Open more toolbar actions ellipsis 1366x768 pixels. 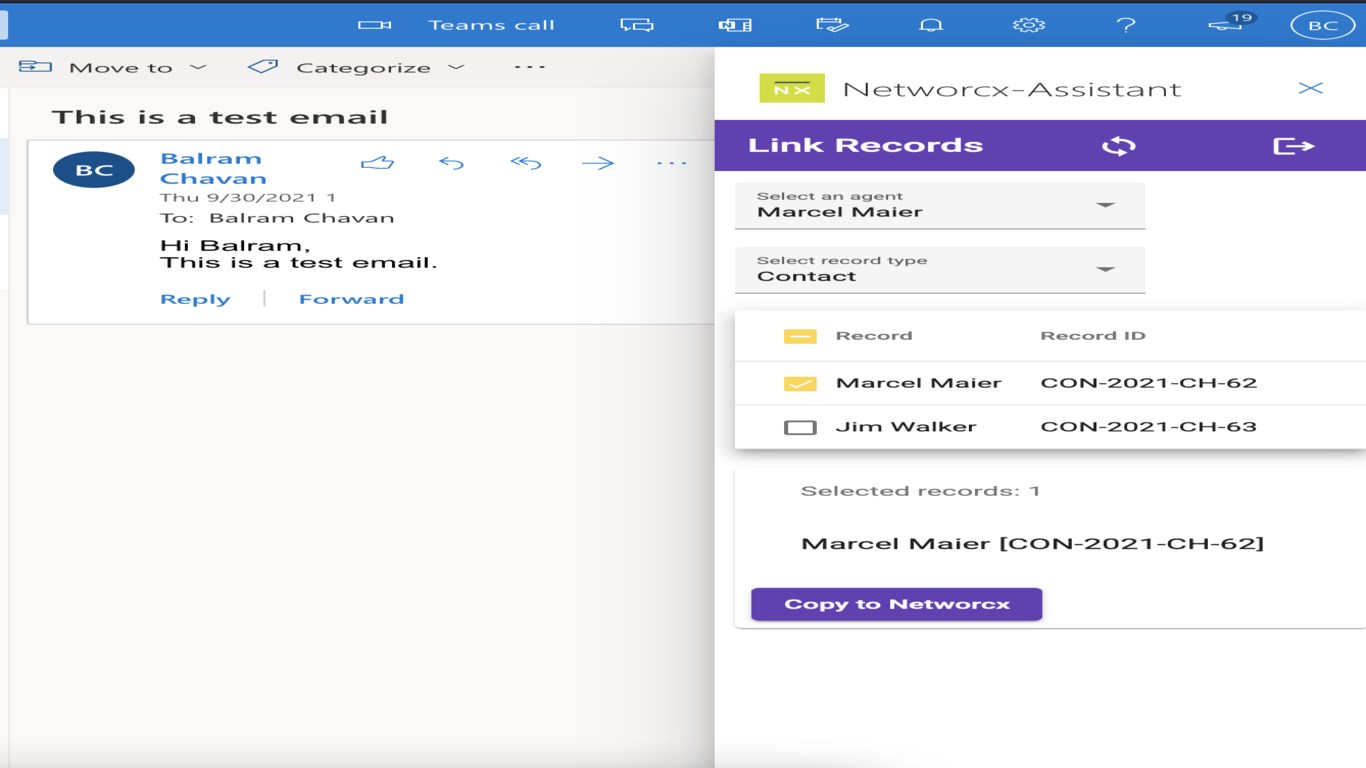click(x=530, y=67)
